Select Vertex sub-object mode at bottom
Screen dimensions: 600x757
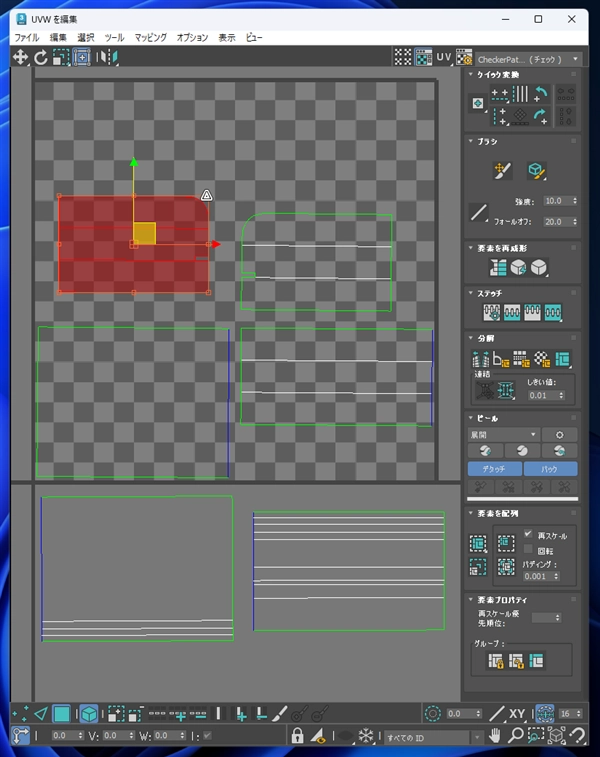click(20, 714)
